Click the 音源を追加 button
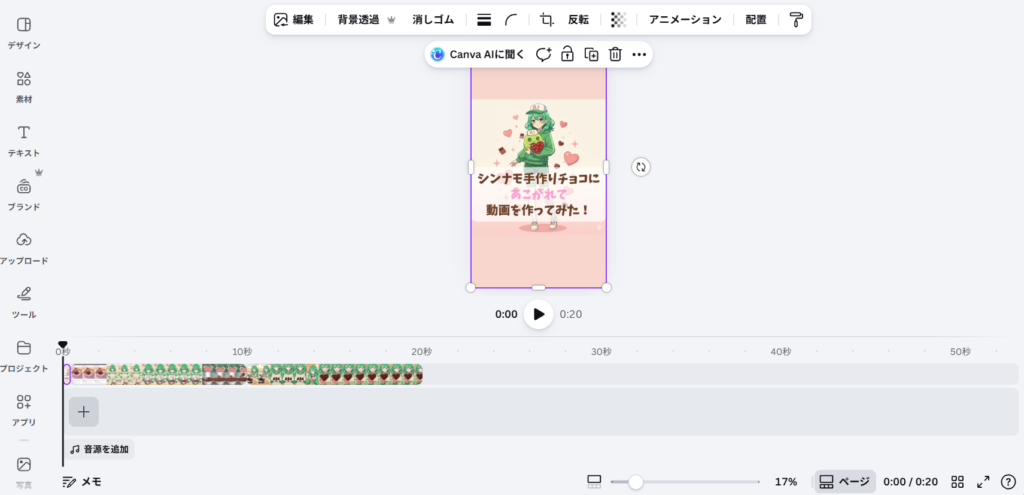1024x495 pixels. (x=100, y=450)
